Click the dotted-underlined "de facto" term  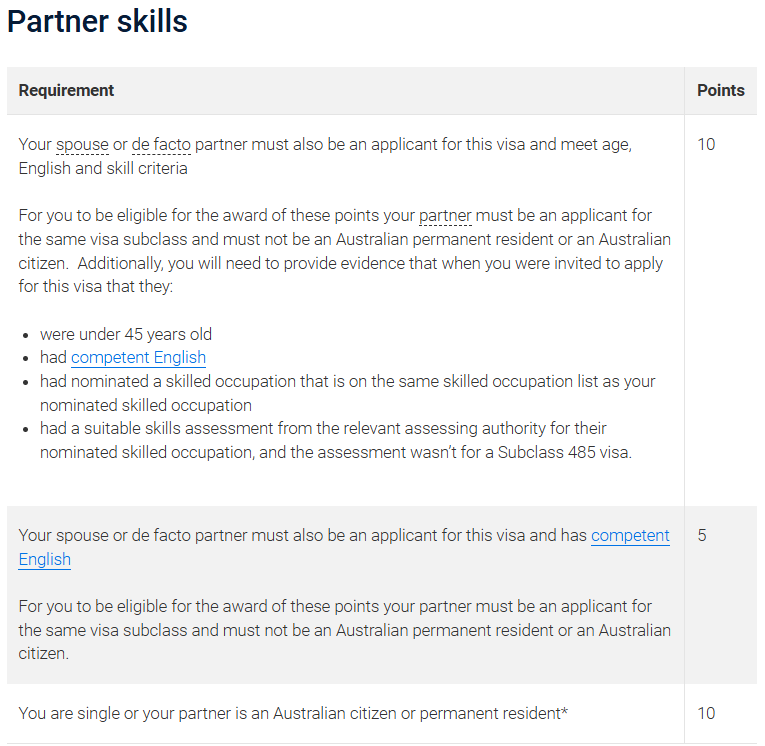click(x=161, y=144)
